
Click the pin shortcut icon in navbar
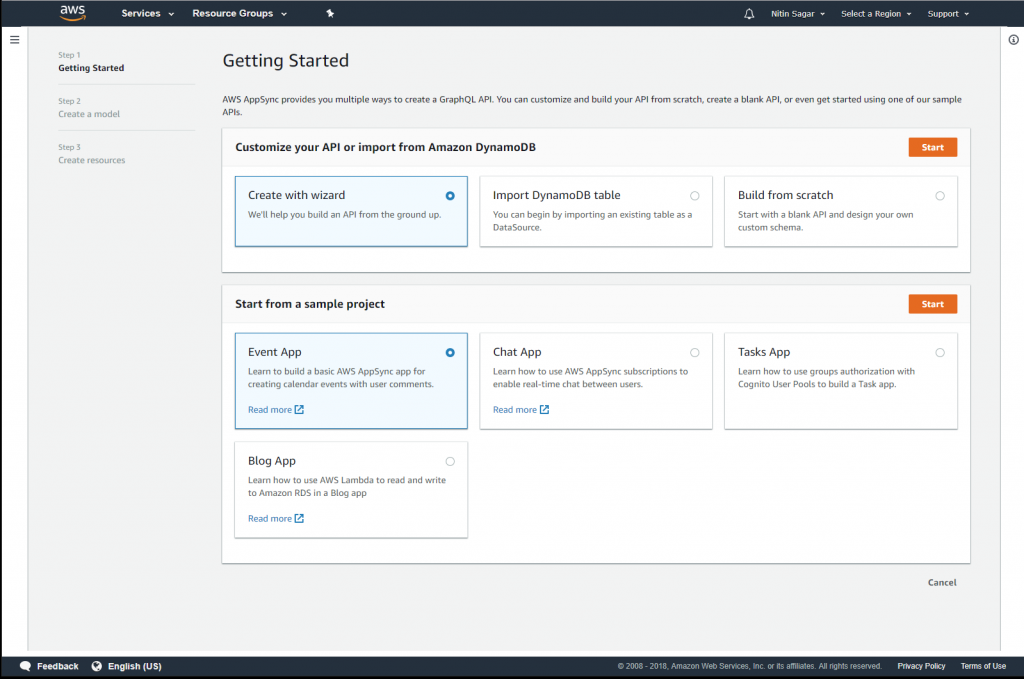(x=331, y=14)
